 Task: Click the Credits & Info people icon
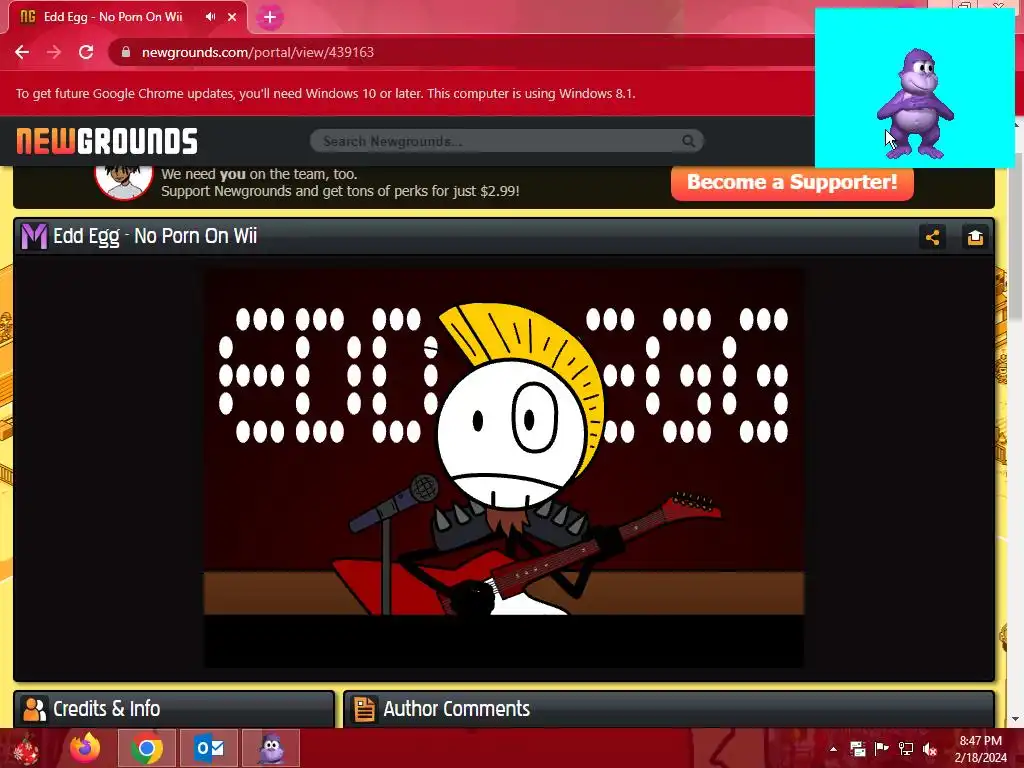pos(34,709)
